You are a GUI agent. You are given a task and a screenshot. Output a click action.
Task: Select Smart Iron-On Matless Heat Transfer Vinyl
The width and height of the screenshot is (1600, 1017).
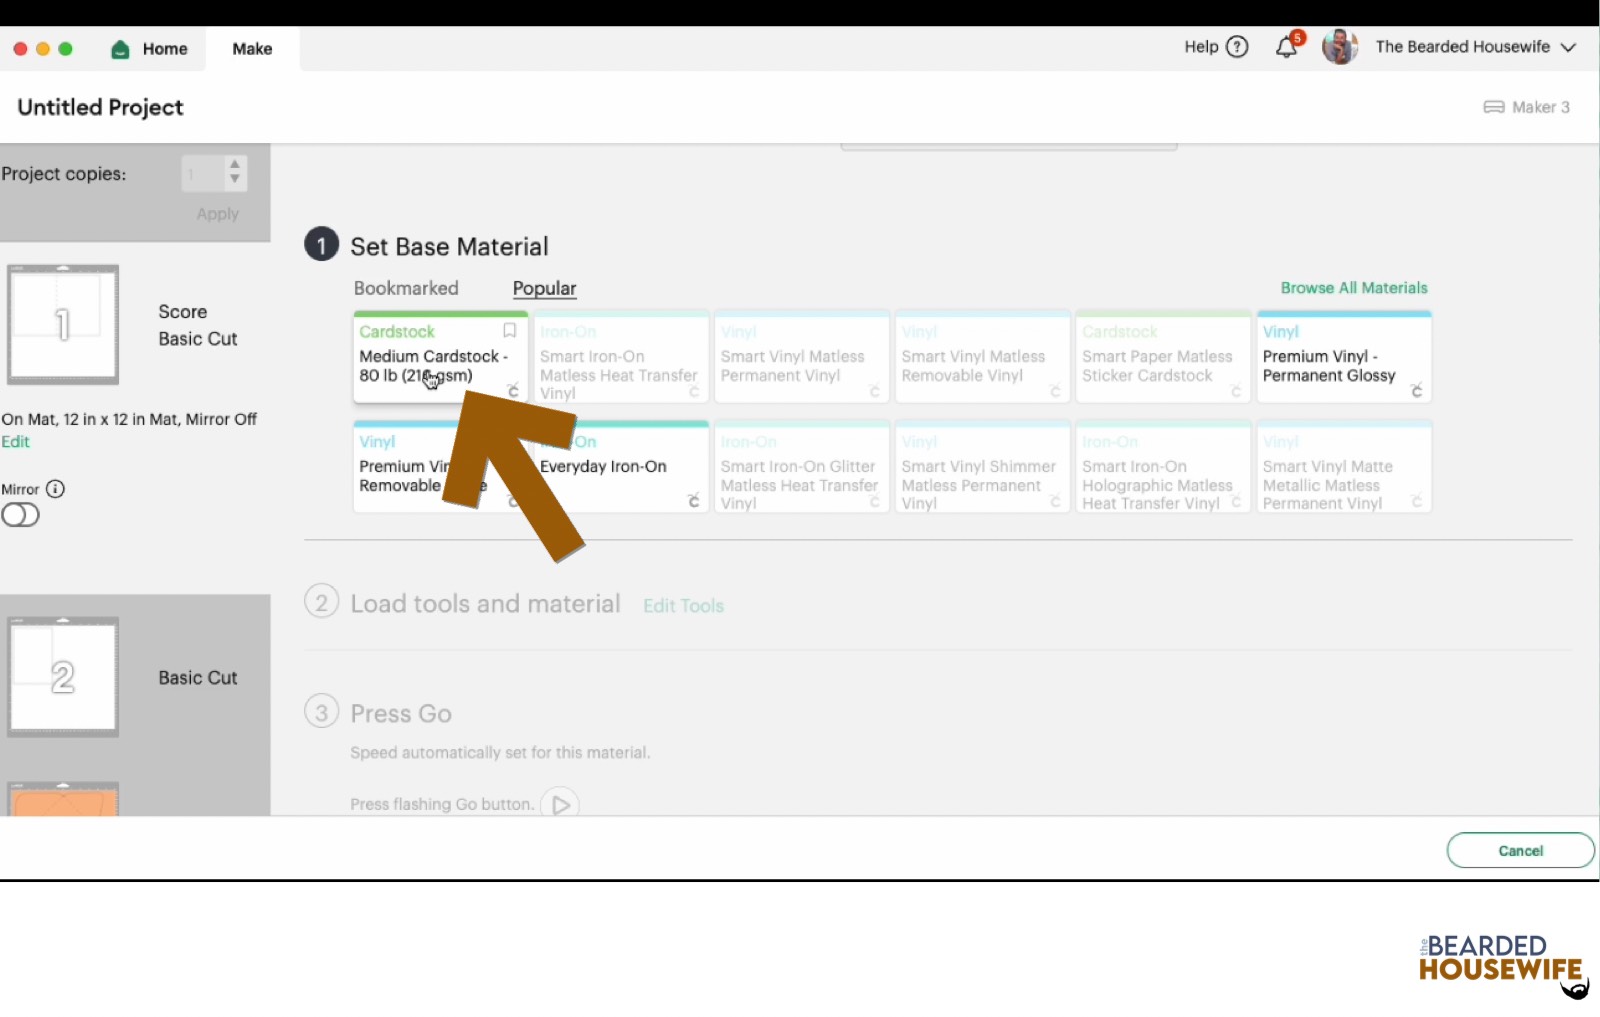[621, 357]
